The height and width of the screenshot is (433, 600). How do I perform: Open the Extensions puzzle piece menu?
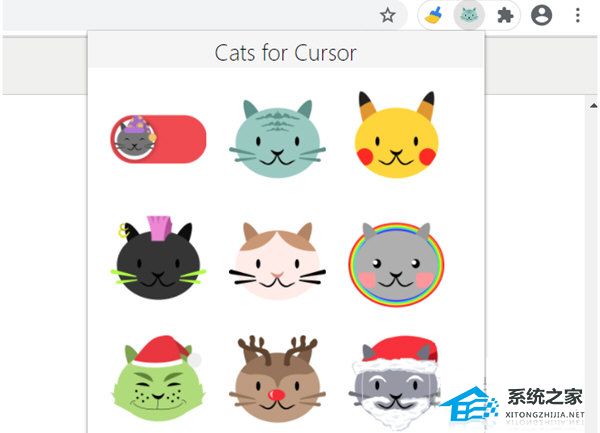pos(505,16)
